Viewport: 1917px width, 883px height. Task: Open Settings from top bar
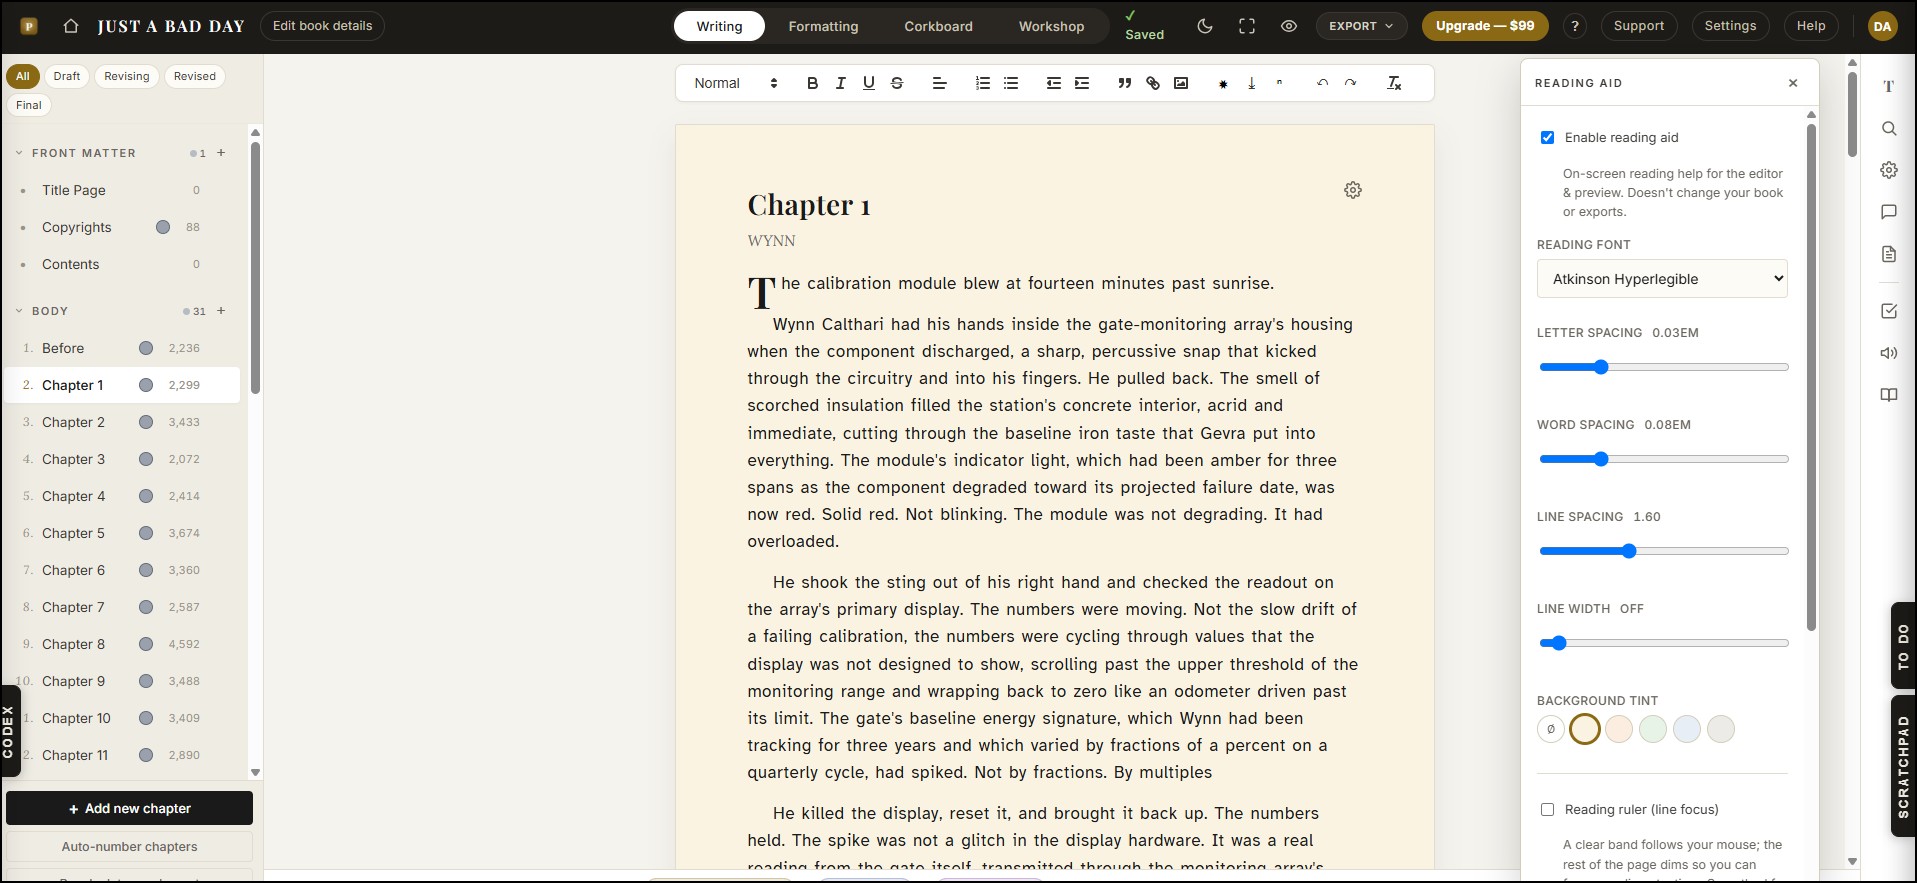[x=1730, y=26]
